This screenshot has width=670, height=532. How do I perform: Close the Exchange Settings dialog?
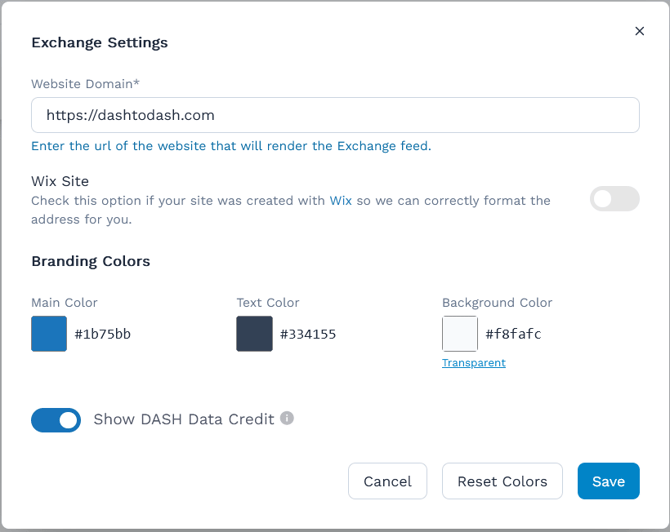pyautogui.click(x=640, y=31)
